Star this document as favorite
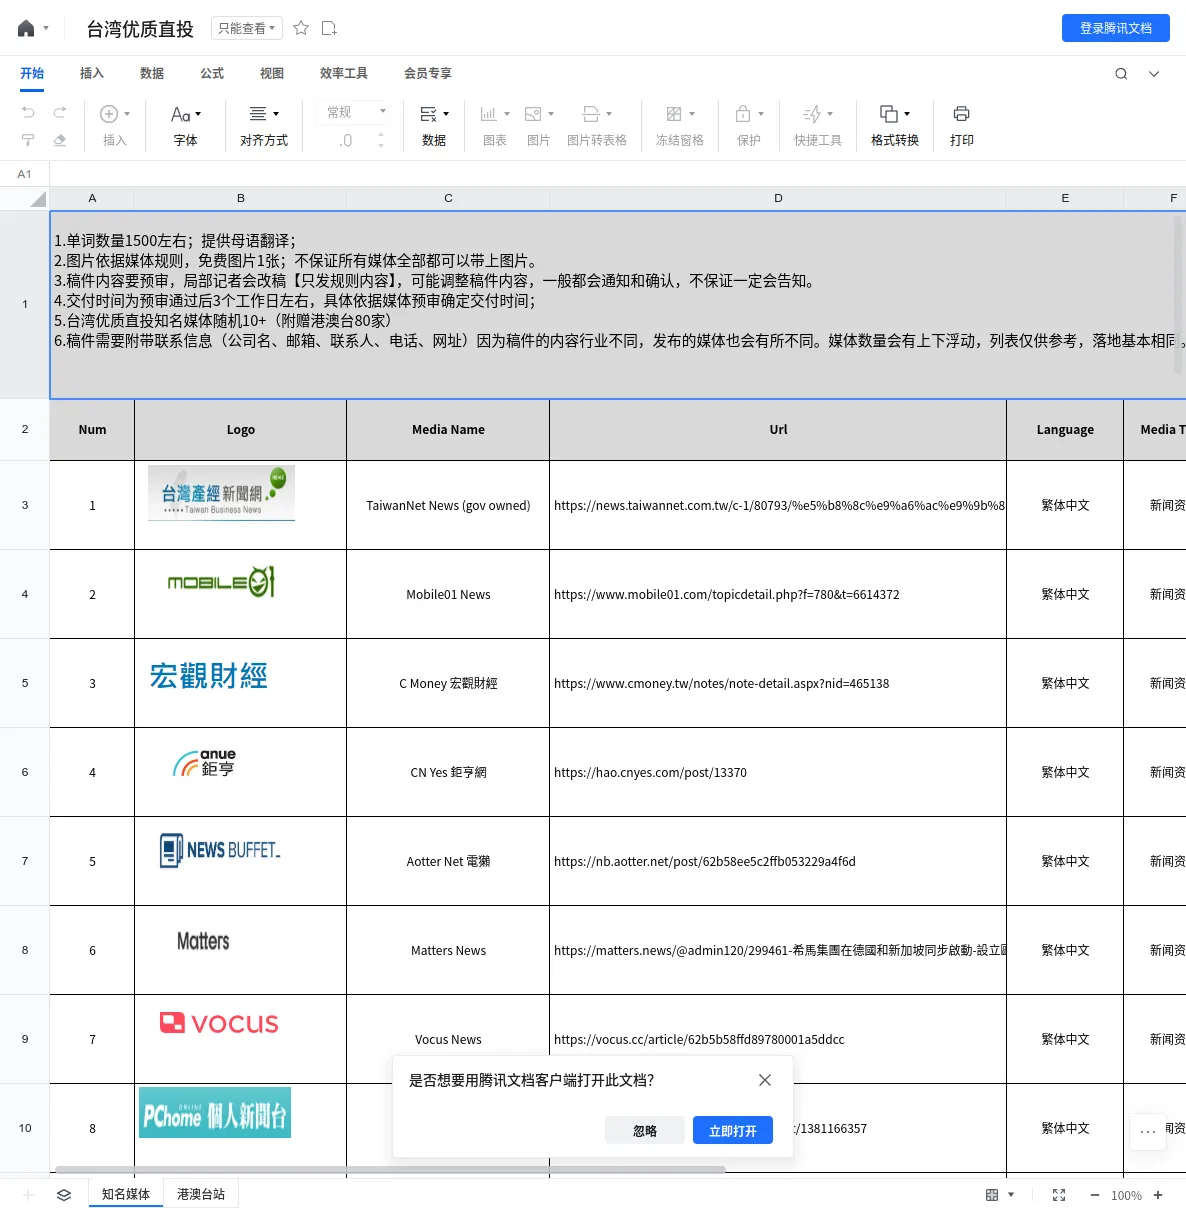Screen dimensions: 1186x1210 [301, 28]
